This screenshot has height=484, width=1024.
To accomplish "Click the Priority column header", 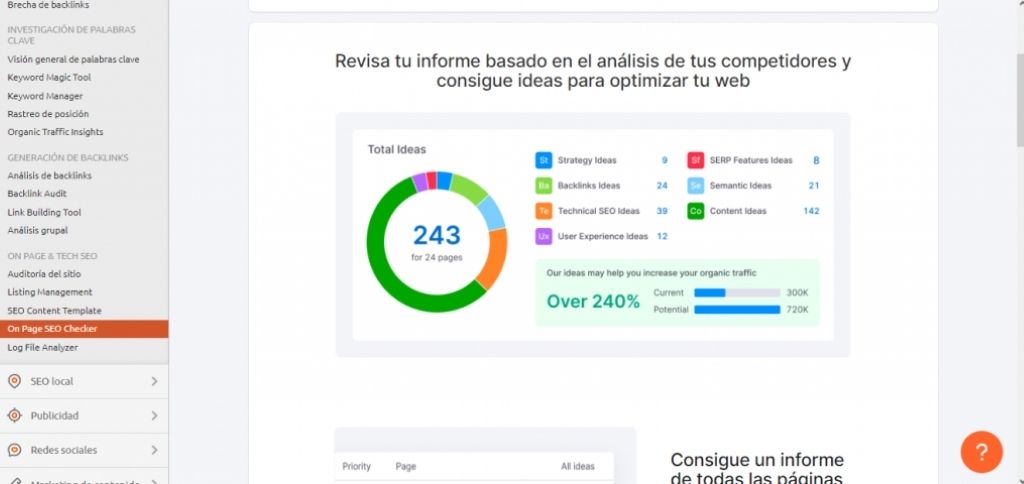I will point(357,466).
